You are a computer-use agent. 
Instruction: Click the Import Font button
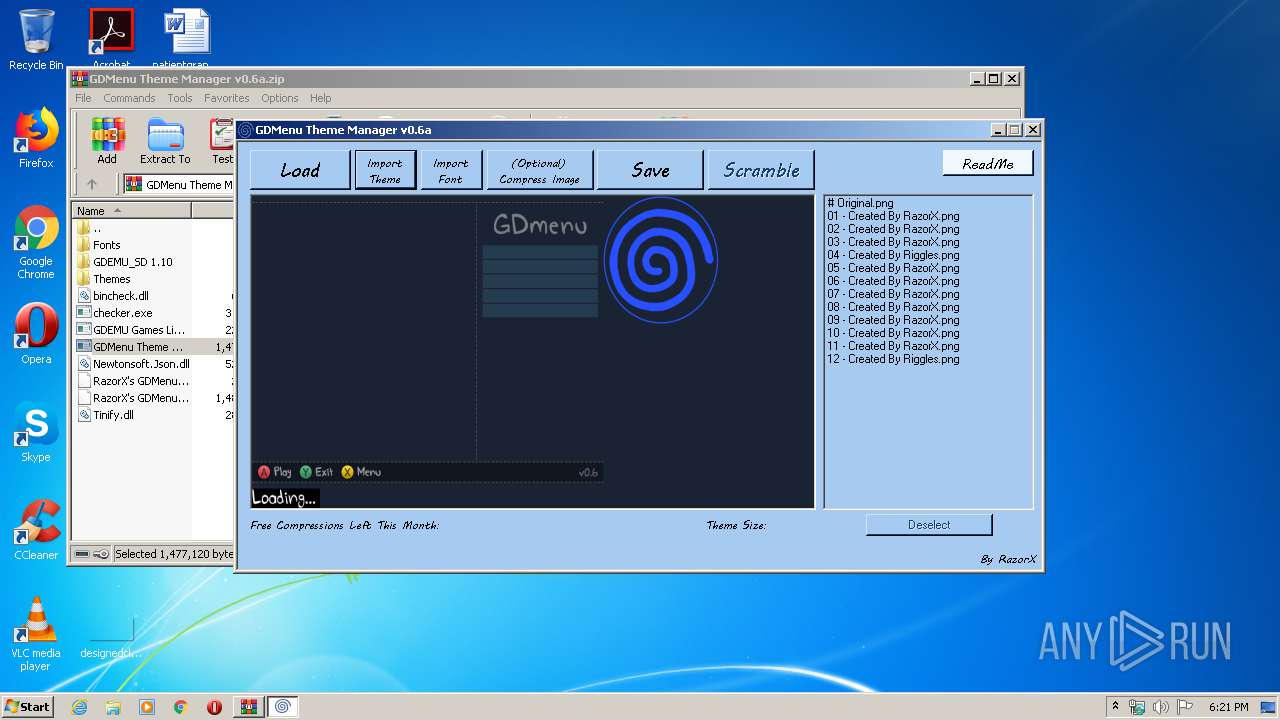click(451, 170)
